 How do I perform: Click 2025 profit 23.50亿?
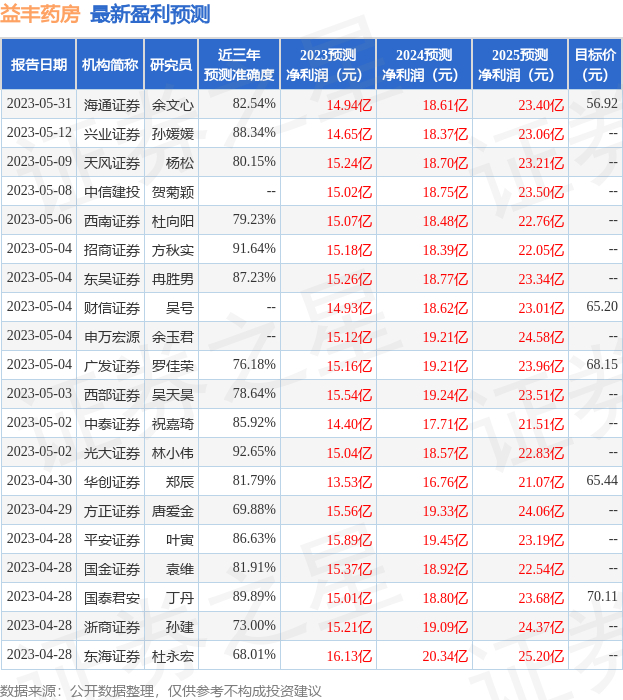coord(541,192)
